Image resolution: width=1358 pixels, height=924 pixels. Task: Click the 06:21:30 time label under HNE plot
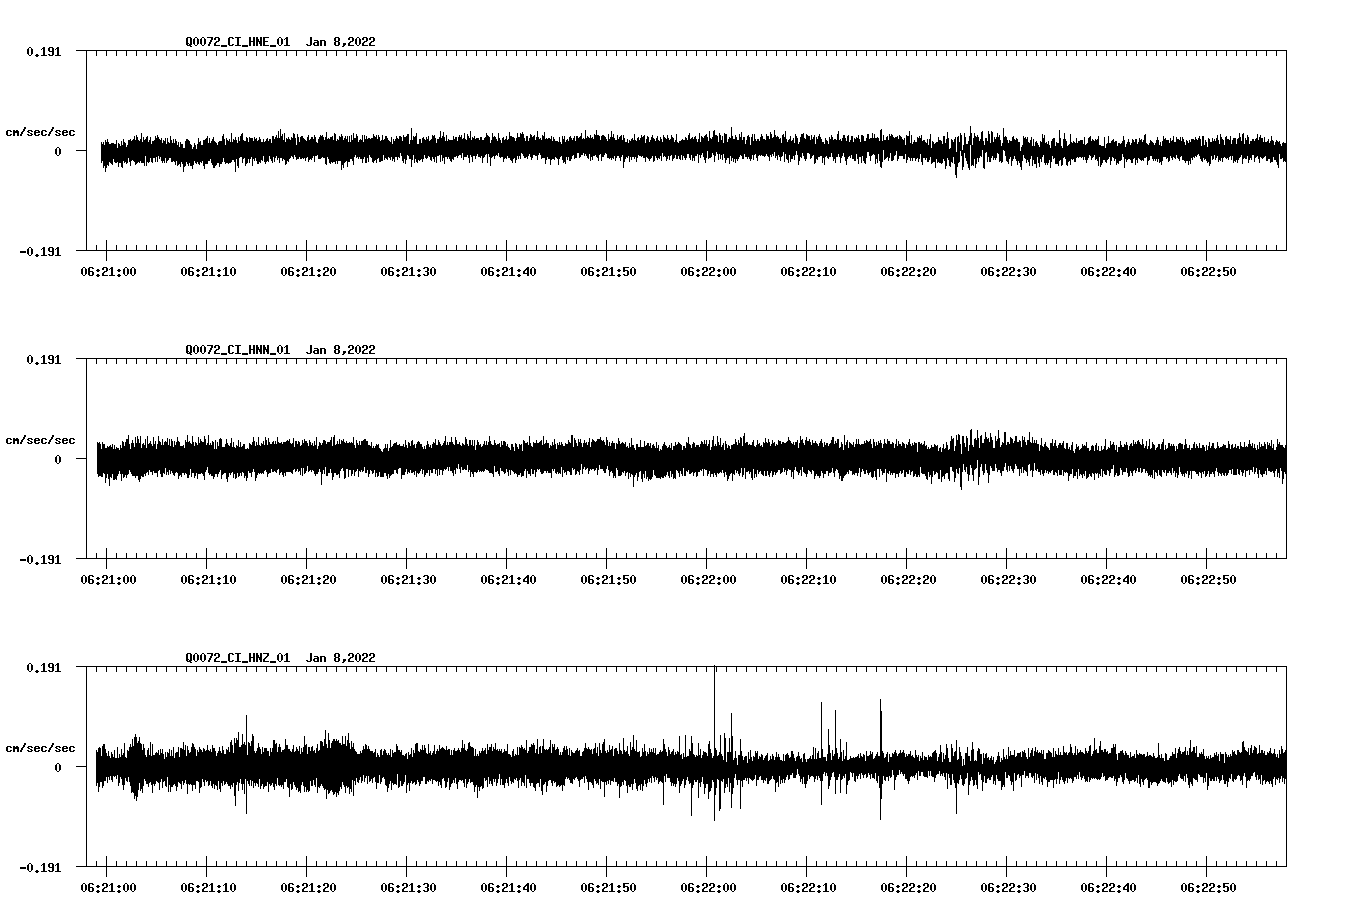click(x=408, y=272)
